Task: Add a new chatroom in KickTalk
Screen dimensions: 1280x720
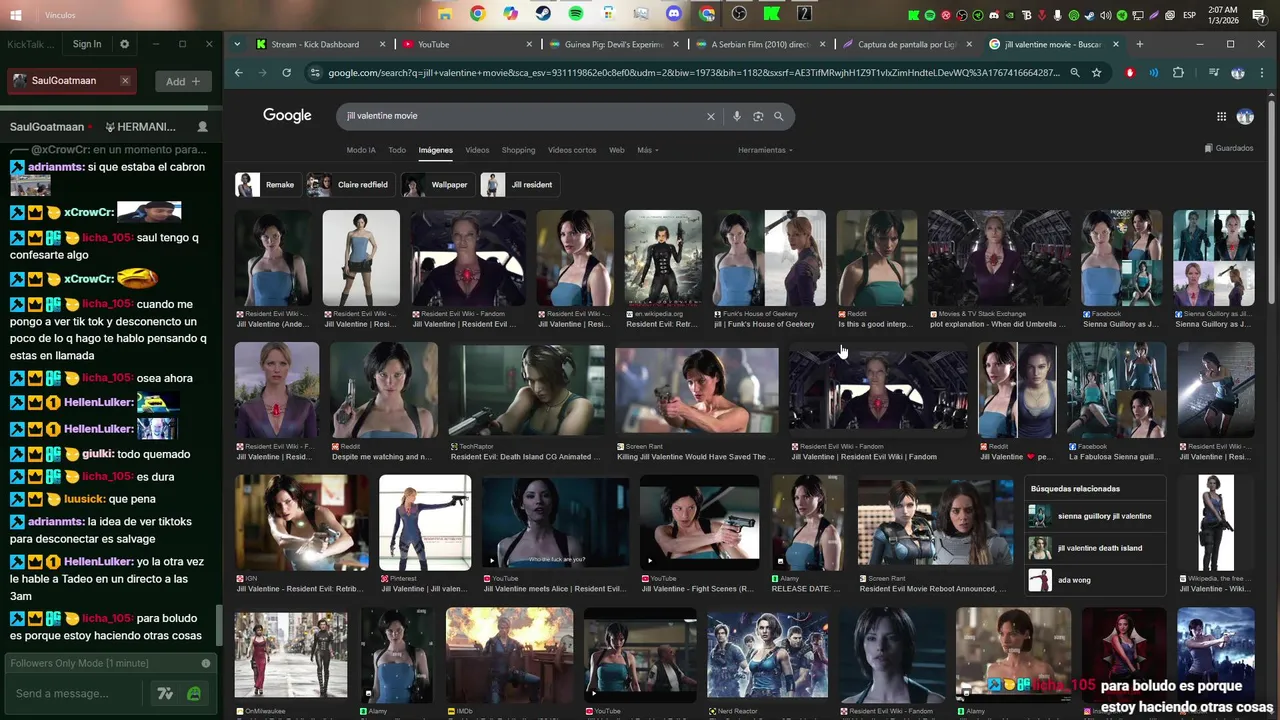Action: 183,81
